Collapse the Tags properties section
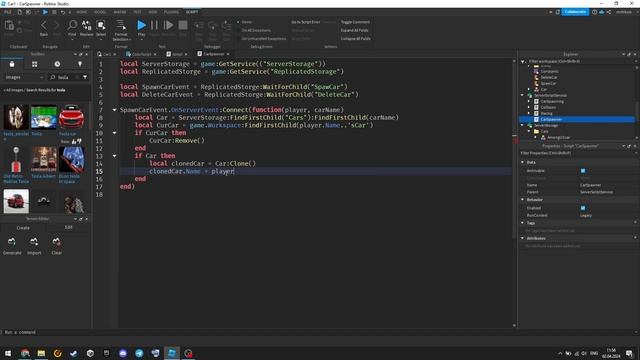The image size is (640, 360). pos(523,223)
